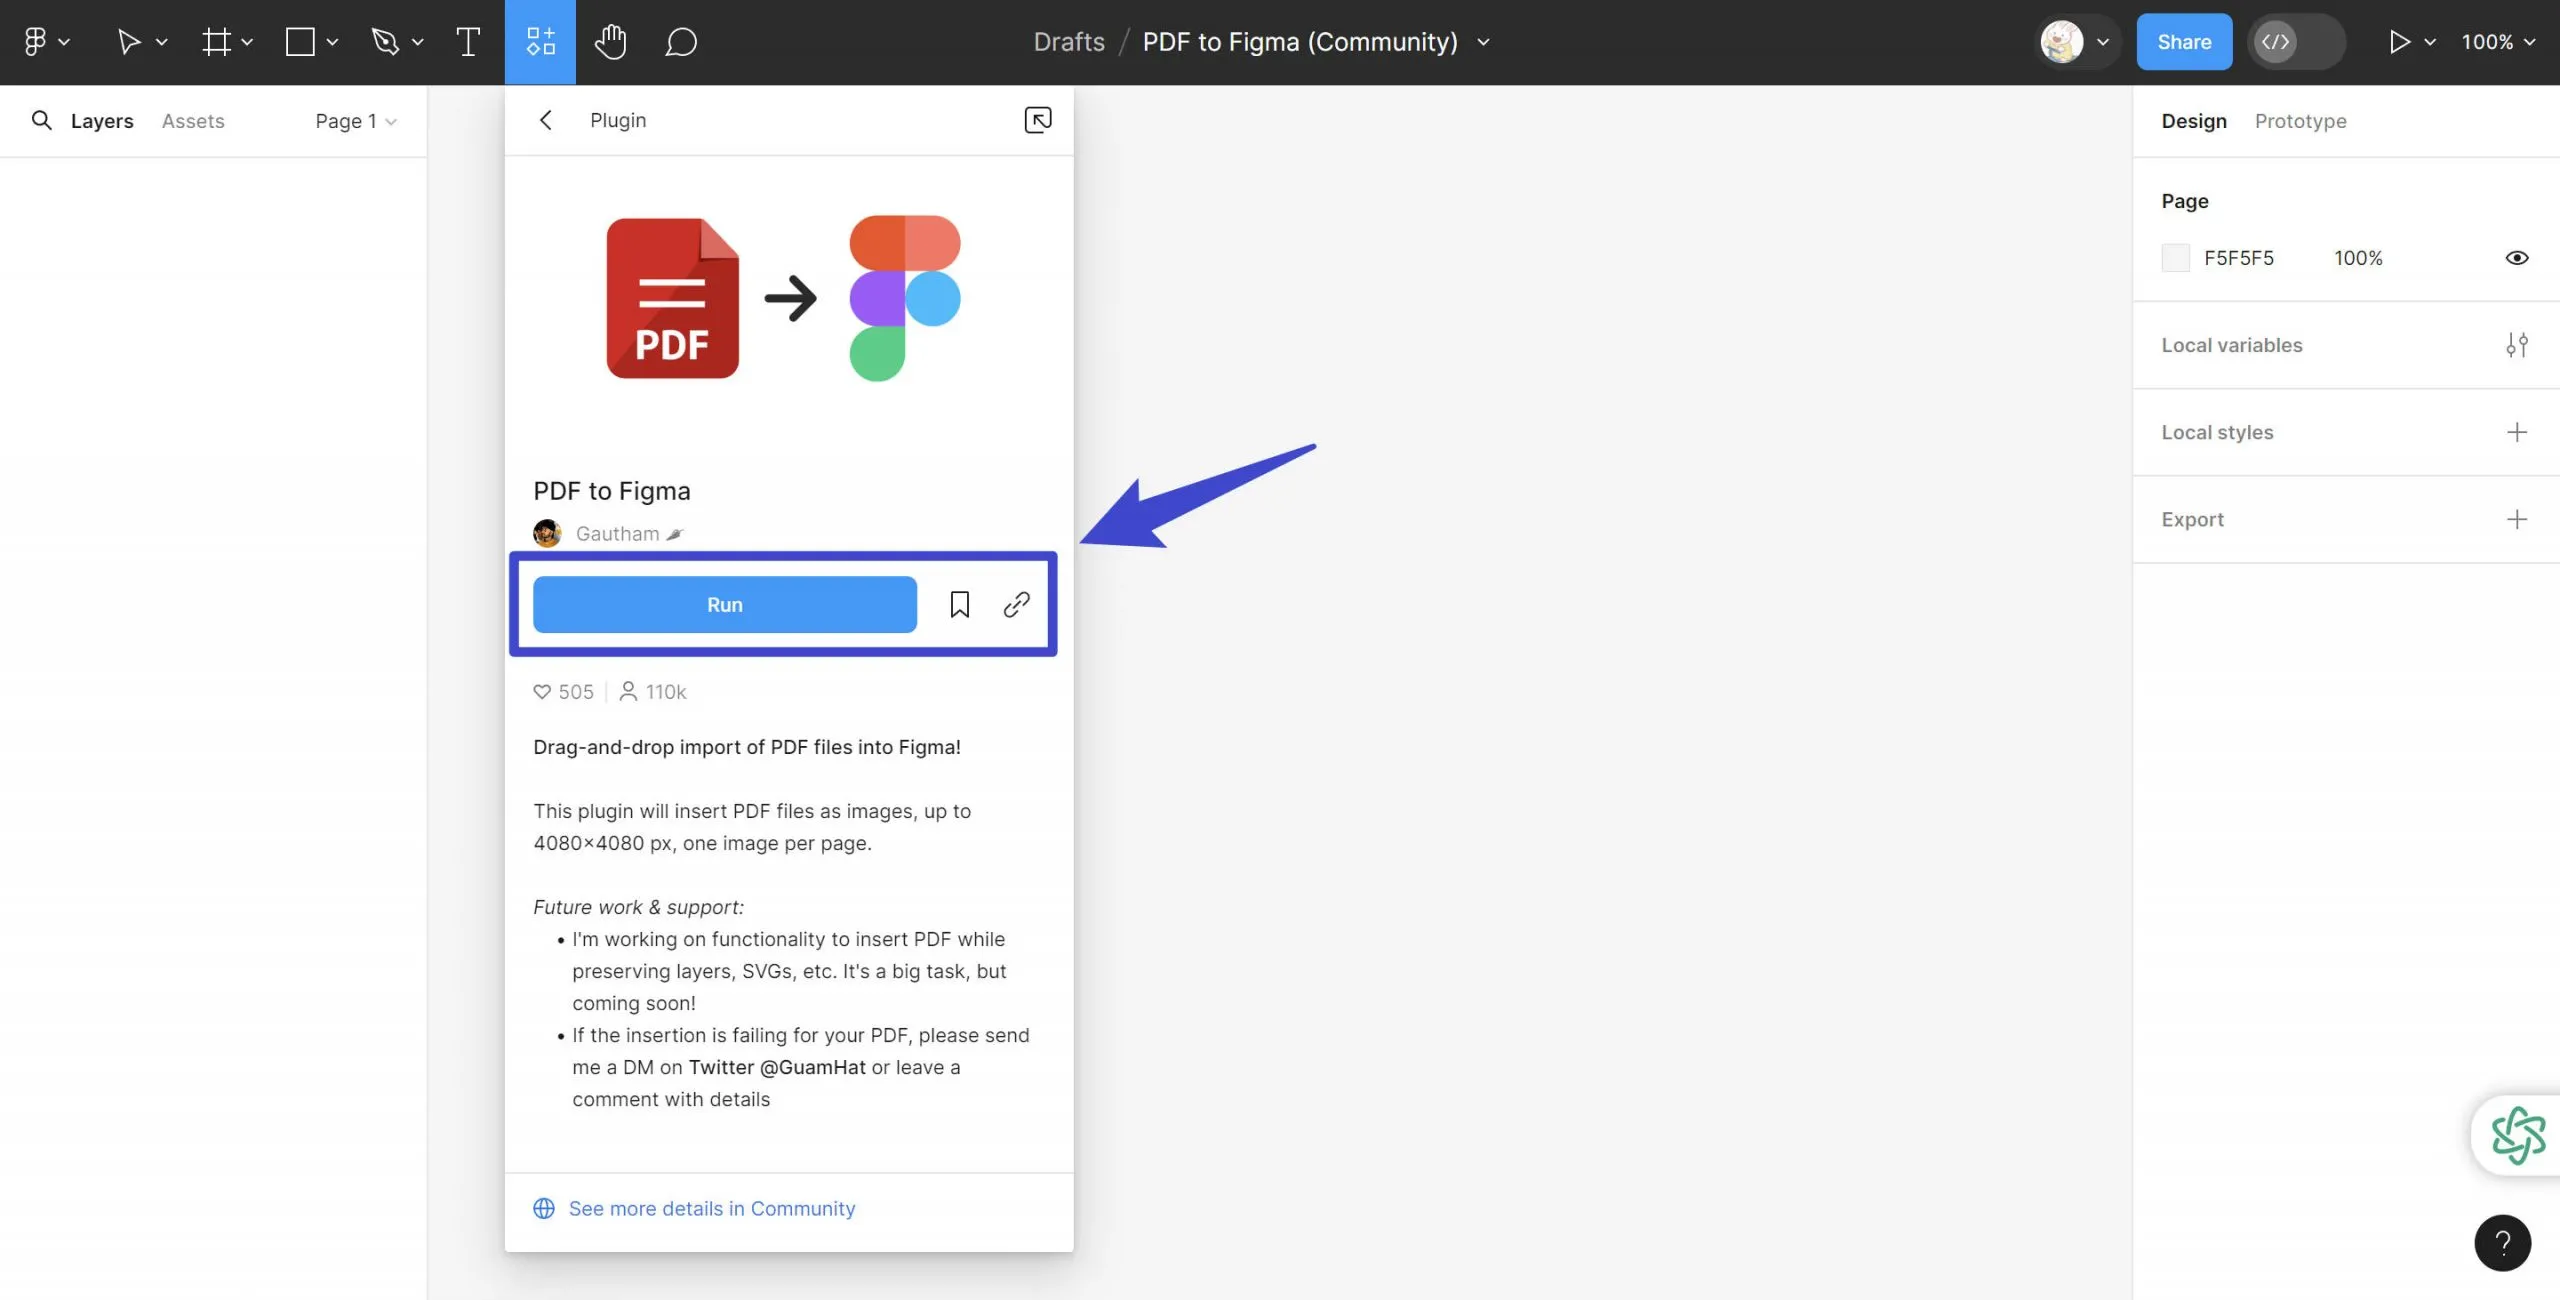Viewport: 2560px width, 1300px height.
Task: Switch to the Prototype tab
Action: [2300, 120]
